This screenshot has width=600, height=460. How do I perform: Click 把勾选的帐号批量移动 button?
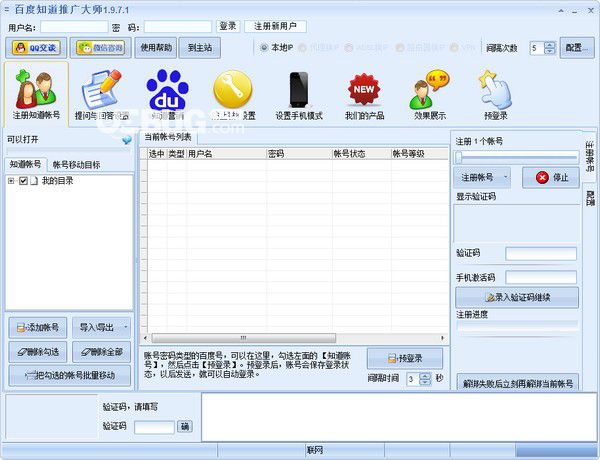tap(70, 375)
